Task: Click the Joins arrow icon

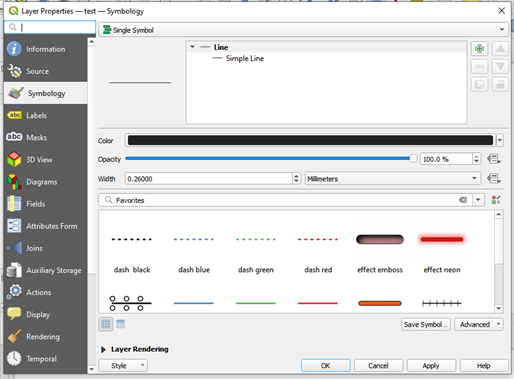Action: click(x=14, y=248)
